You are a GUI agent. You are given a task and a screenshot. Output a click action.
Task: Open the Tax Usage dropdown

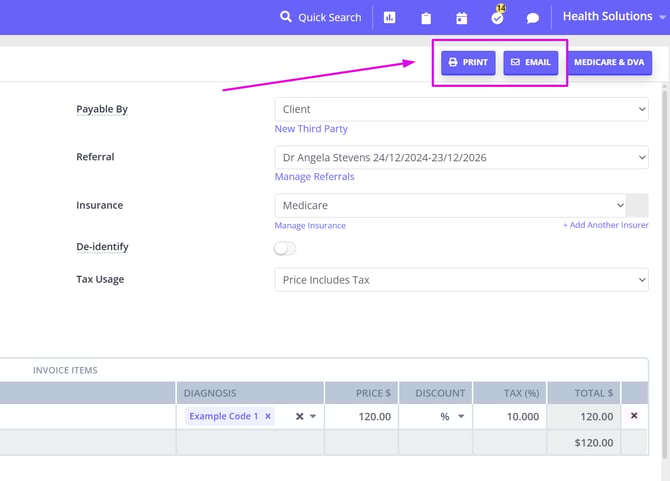pyautogui.click(x=461, y=280)
